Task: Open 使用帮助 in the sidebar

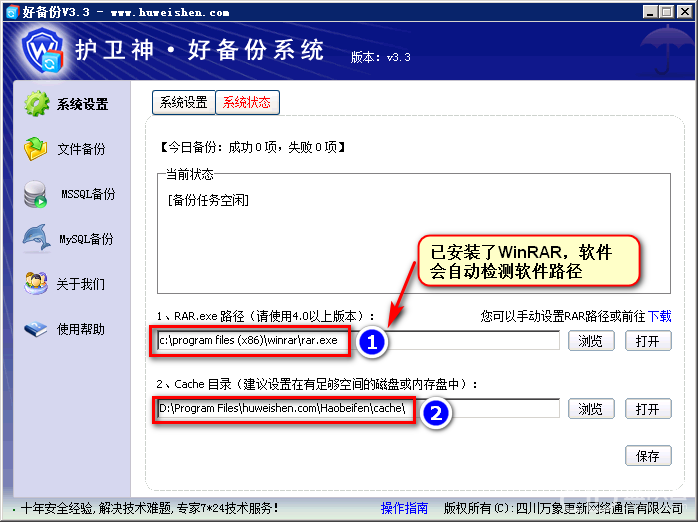Action: (x=81, y=329)
